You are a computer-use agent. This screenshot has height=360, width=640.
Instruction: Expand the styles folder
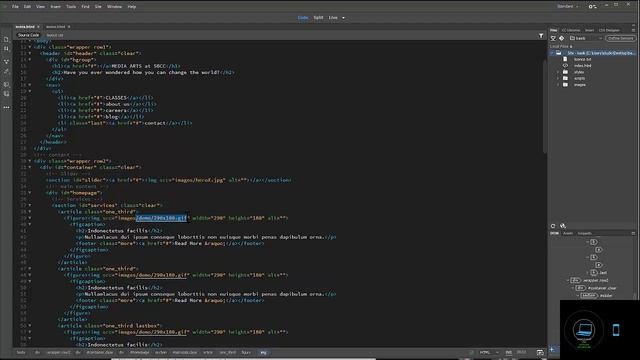pos(558,72)
